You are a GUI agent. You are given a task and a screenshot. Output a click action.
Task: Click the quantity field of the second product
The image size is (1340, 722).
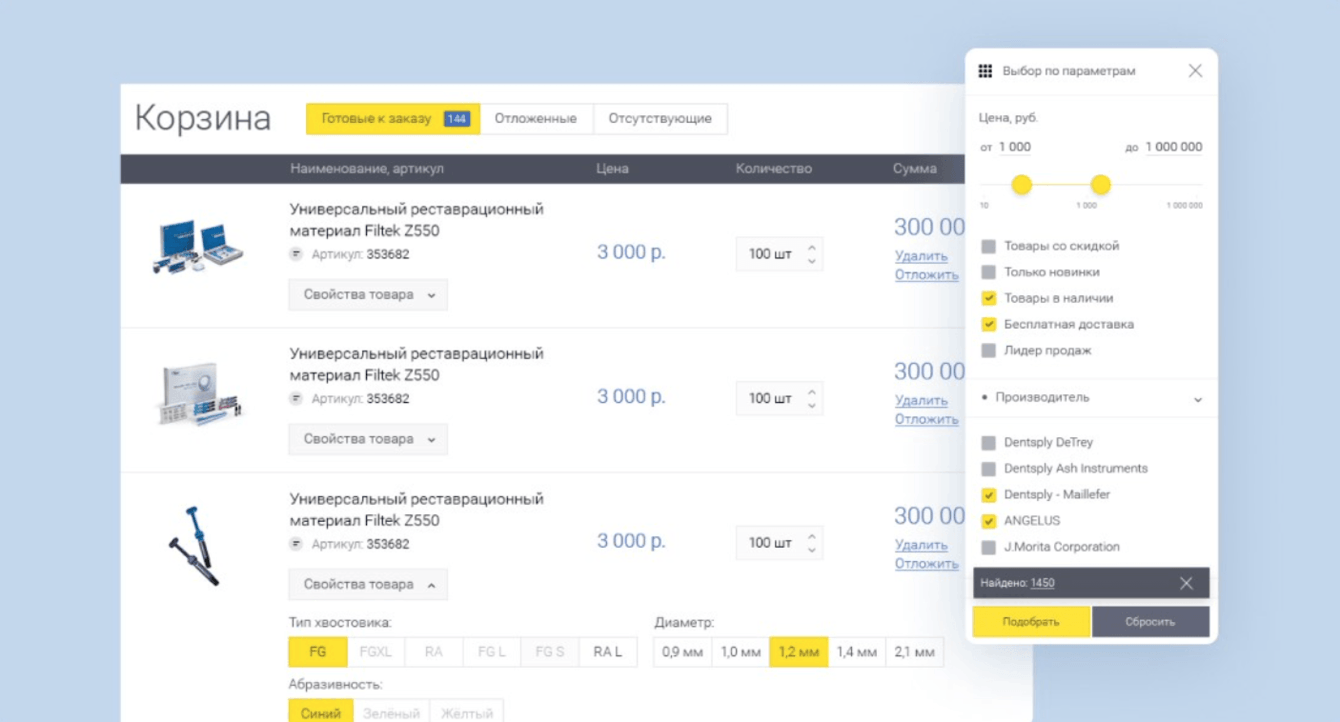779,398
